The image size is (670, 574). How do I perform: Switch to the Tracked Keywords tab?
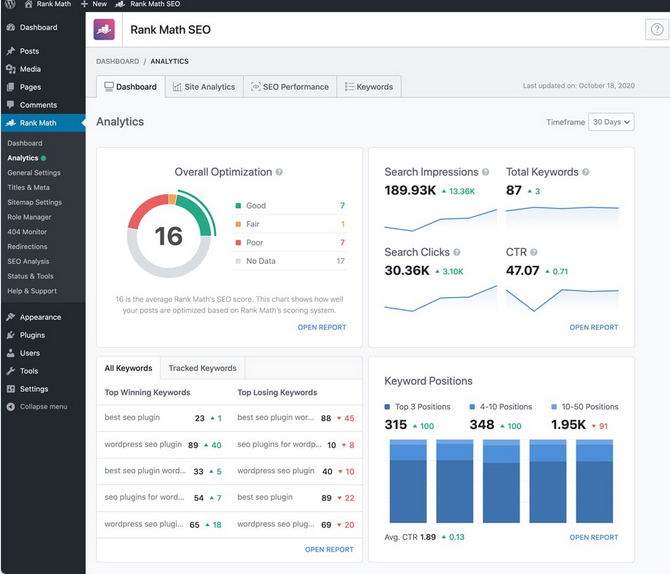(202, 368)
